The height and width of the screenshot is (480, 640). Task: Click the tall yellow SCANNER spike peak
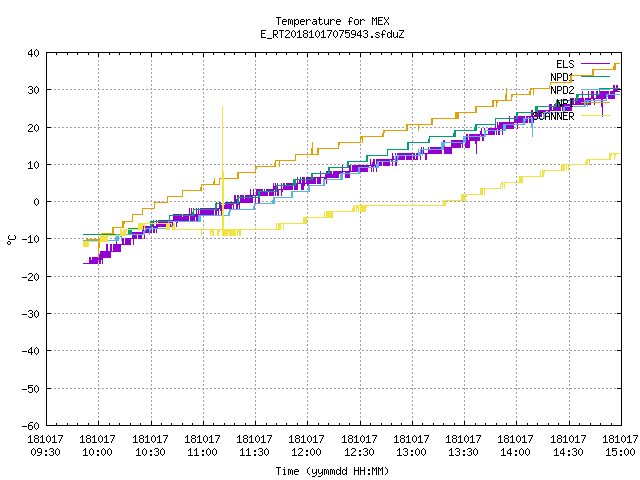click(x=222, y=107)
